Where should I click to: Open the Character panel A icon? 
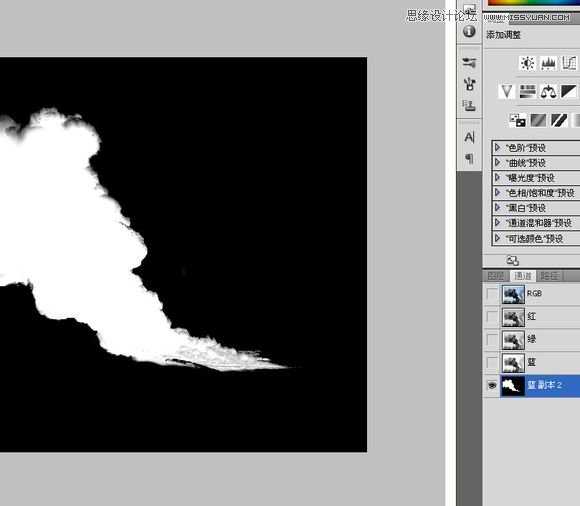coord(469,137)
